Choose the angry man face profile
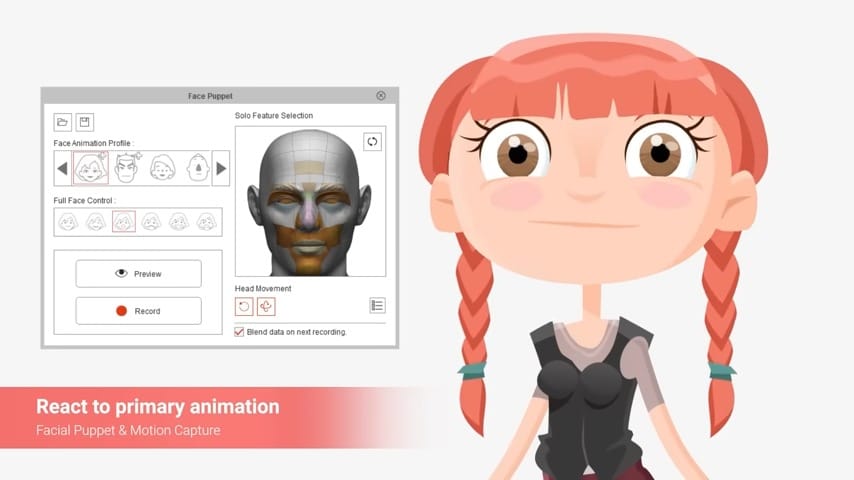854x480 pixels. click(127, 168)
